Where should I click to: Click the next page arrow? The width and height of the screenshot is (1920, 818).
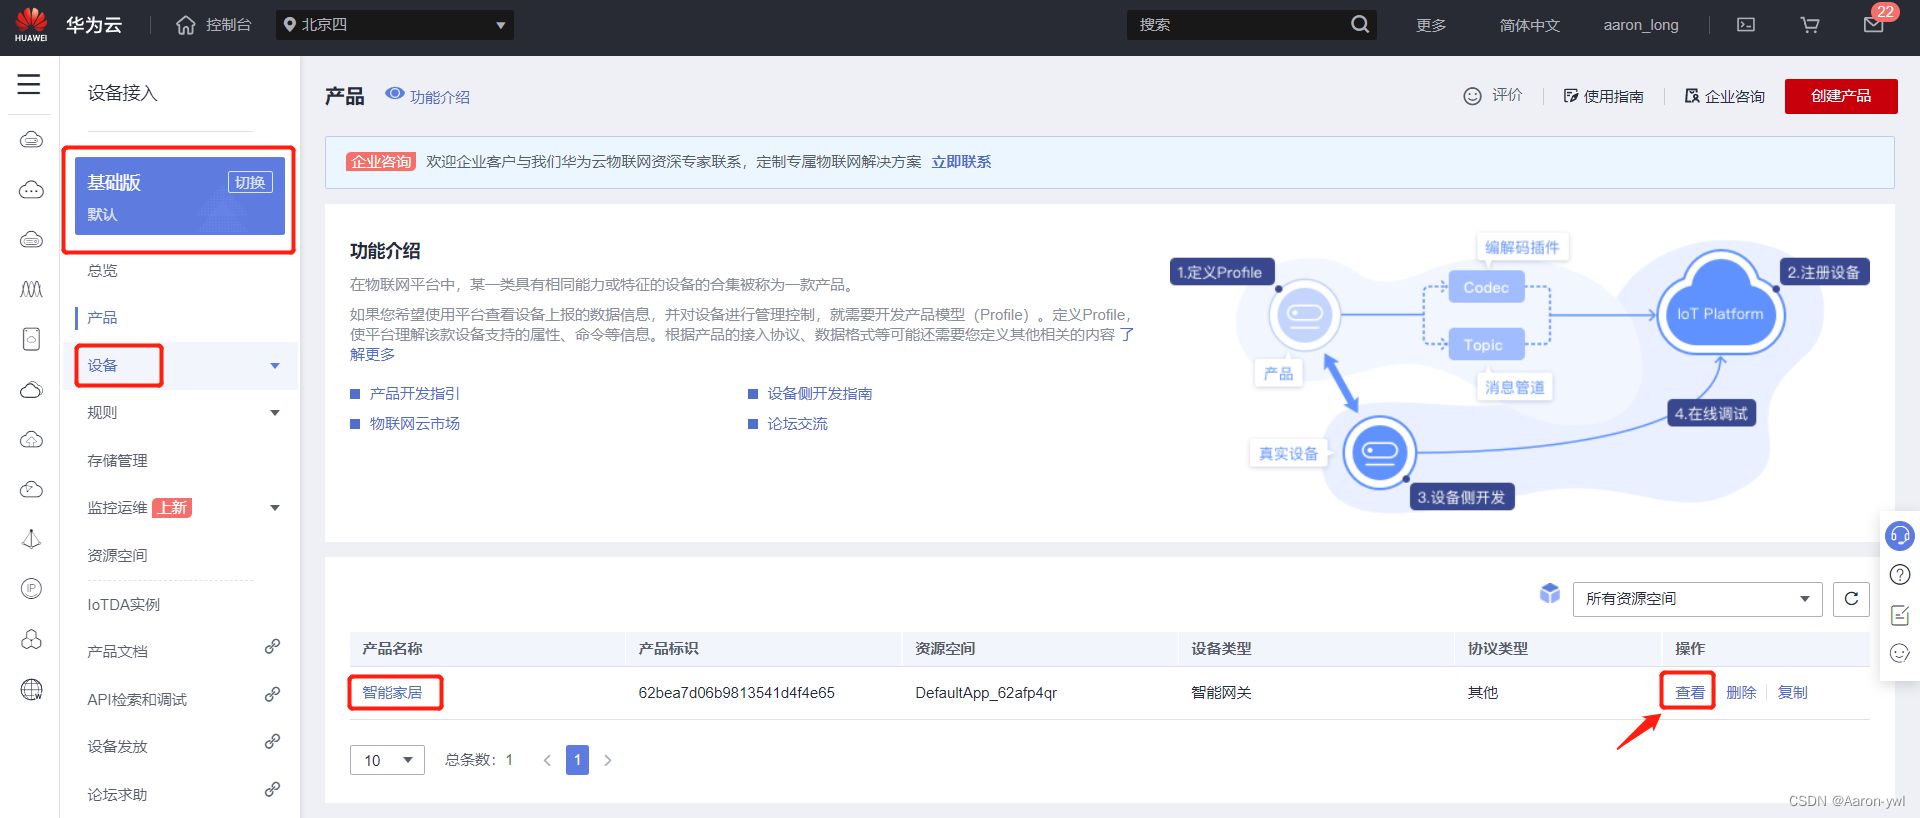[x=607, y=760]
